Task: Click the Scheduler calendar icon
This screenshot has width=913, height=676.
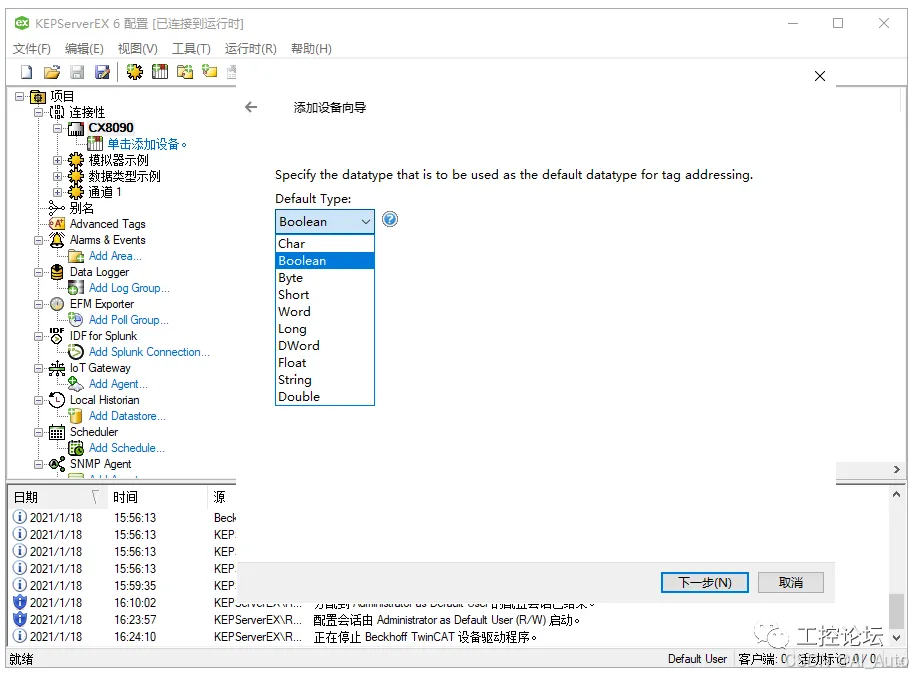Action: (57, 432)
